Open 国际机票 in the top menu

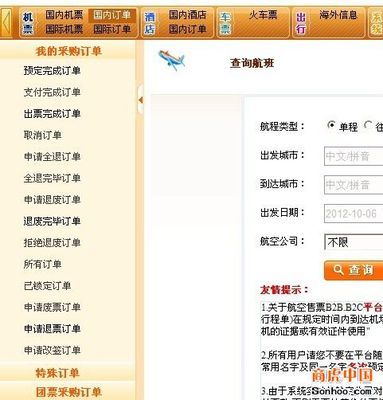point(64,29)
